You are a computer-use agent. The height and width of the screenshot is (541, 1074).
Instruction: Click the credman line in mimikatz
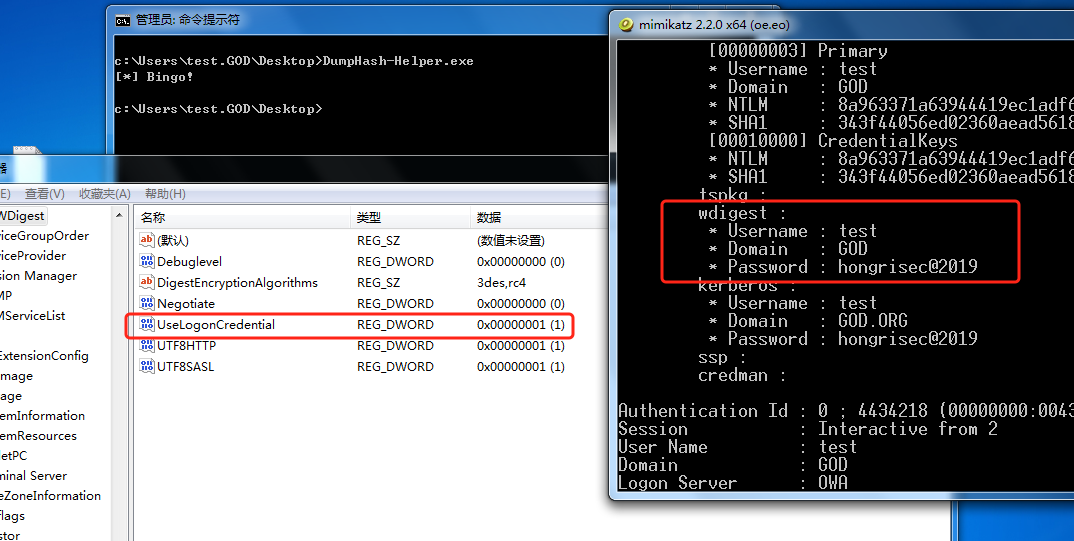tap(742, 375)
